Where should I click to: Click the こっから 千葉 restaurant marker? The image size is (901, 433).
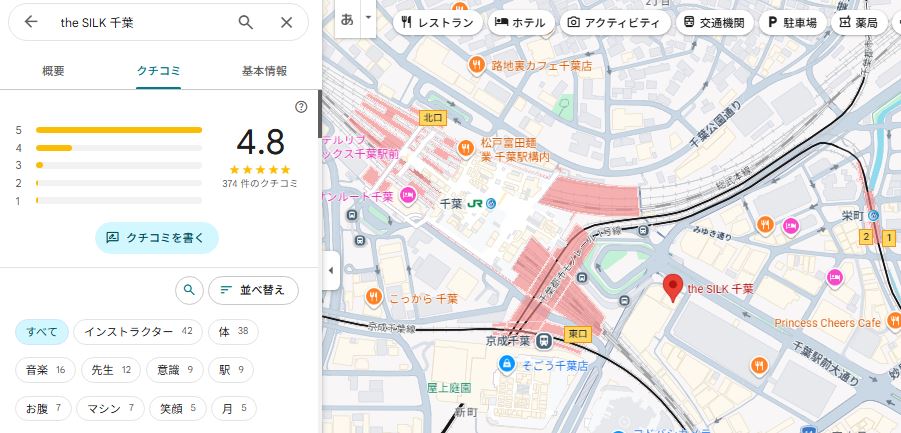tap(373, 296)
